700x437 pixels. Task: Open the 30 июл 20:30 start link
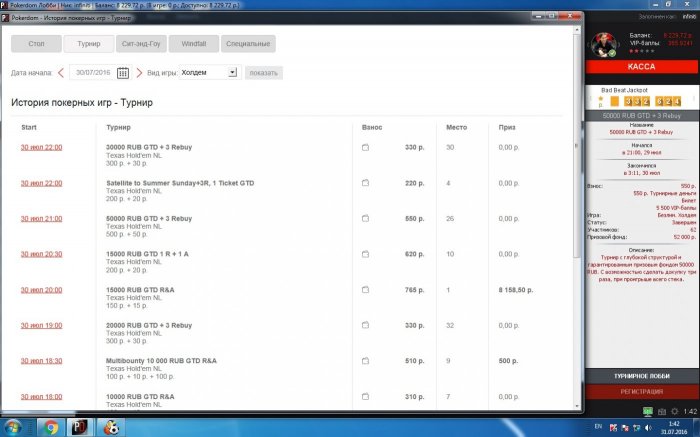coord(42,254)
